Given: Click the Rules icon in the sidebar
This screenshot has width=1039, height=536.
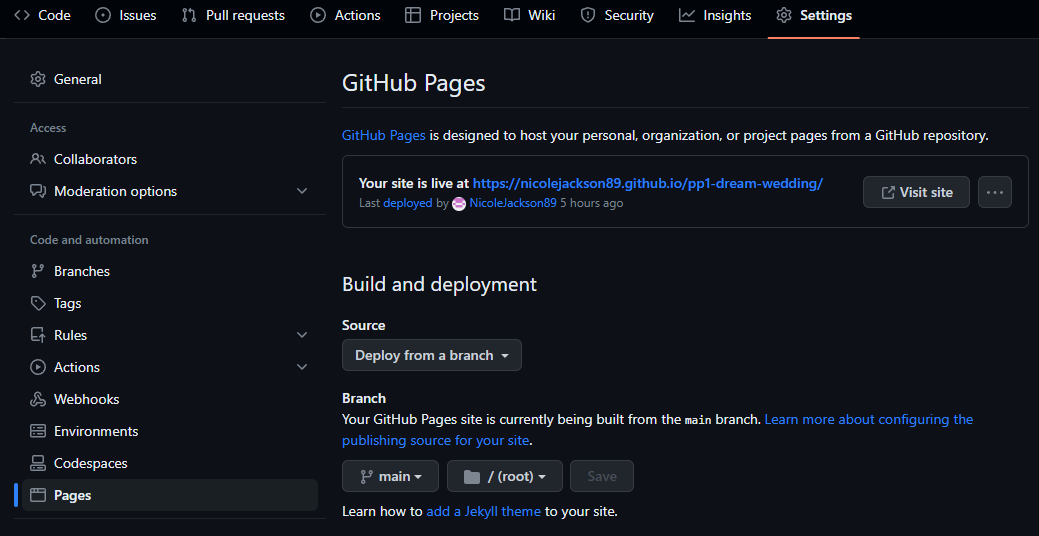Looking at the screenshot, I should pos(38,335).
